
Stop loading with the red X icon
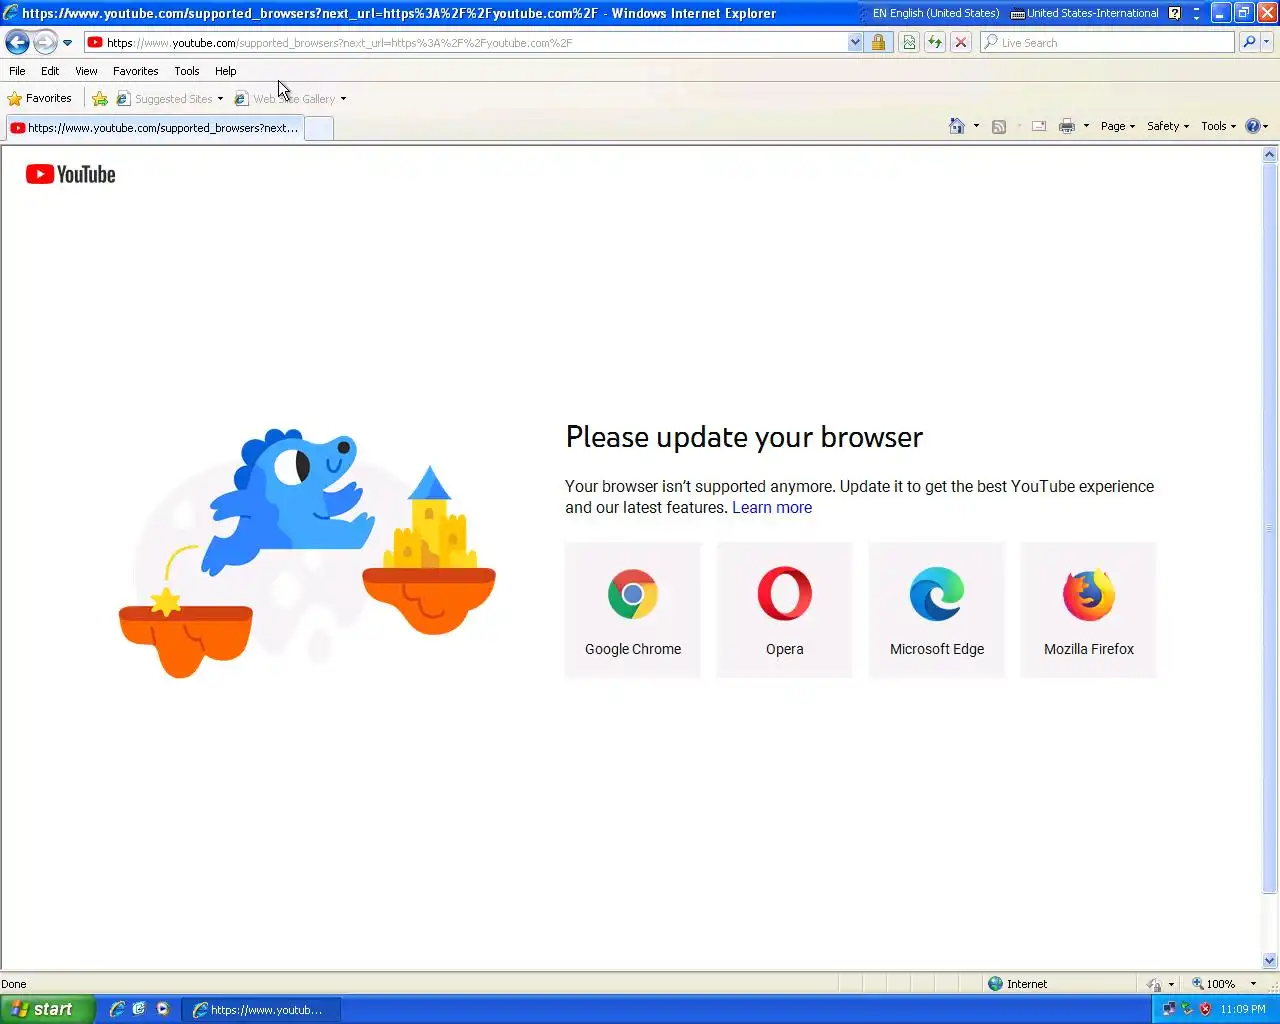click(961, 43)
